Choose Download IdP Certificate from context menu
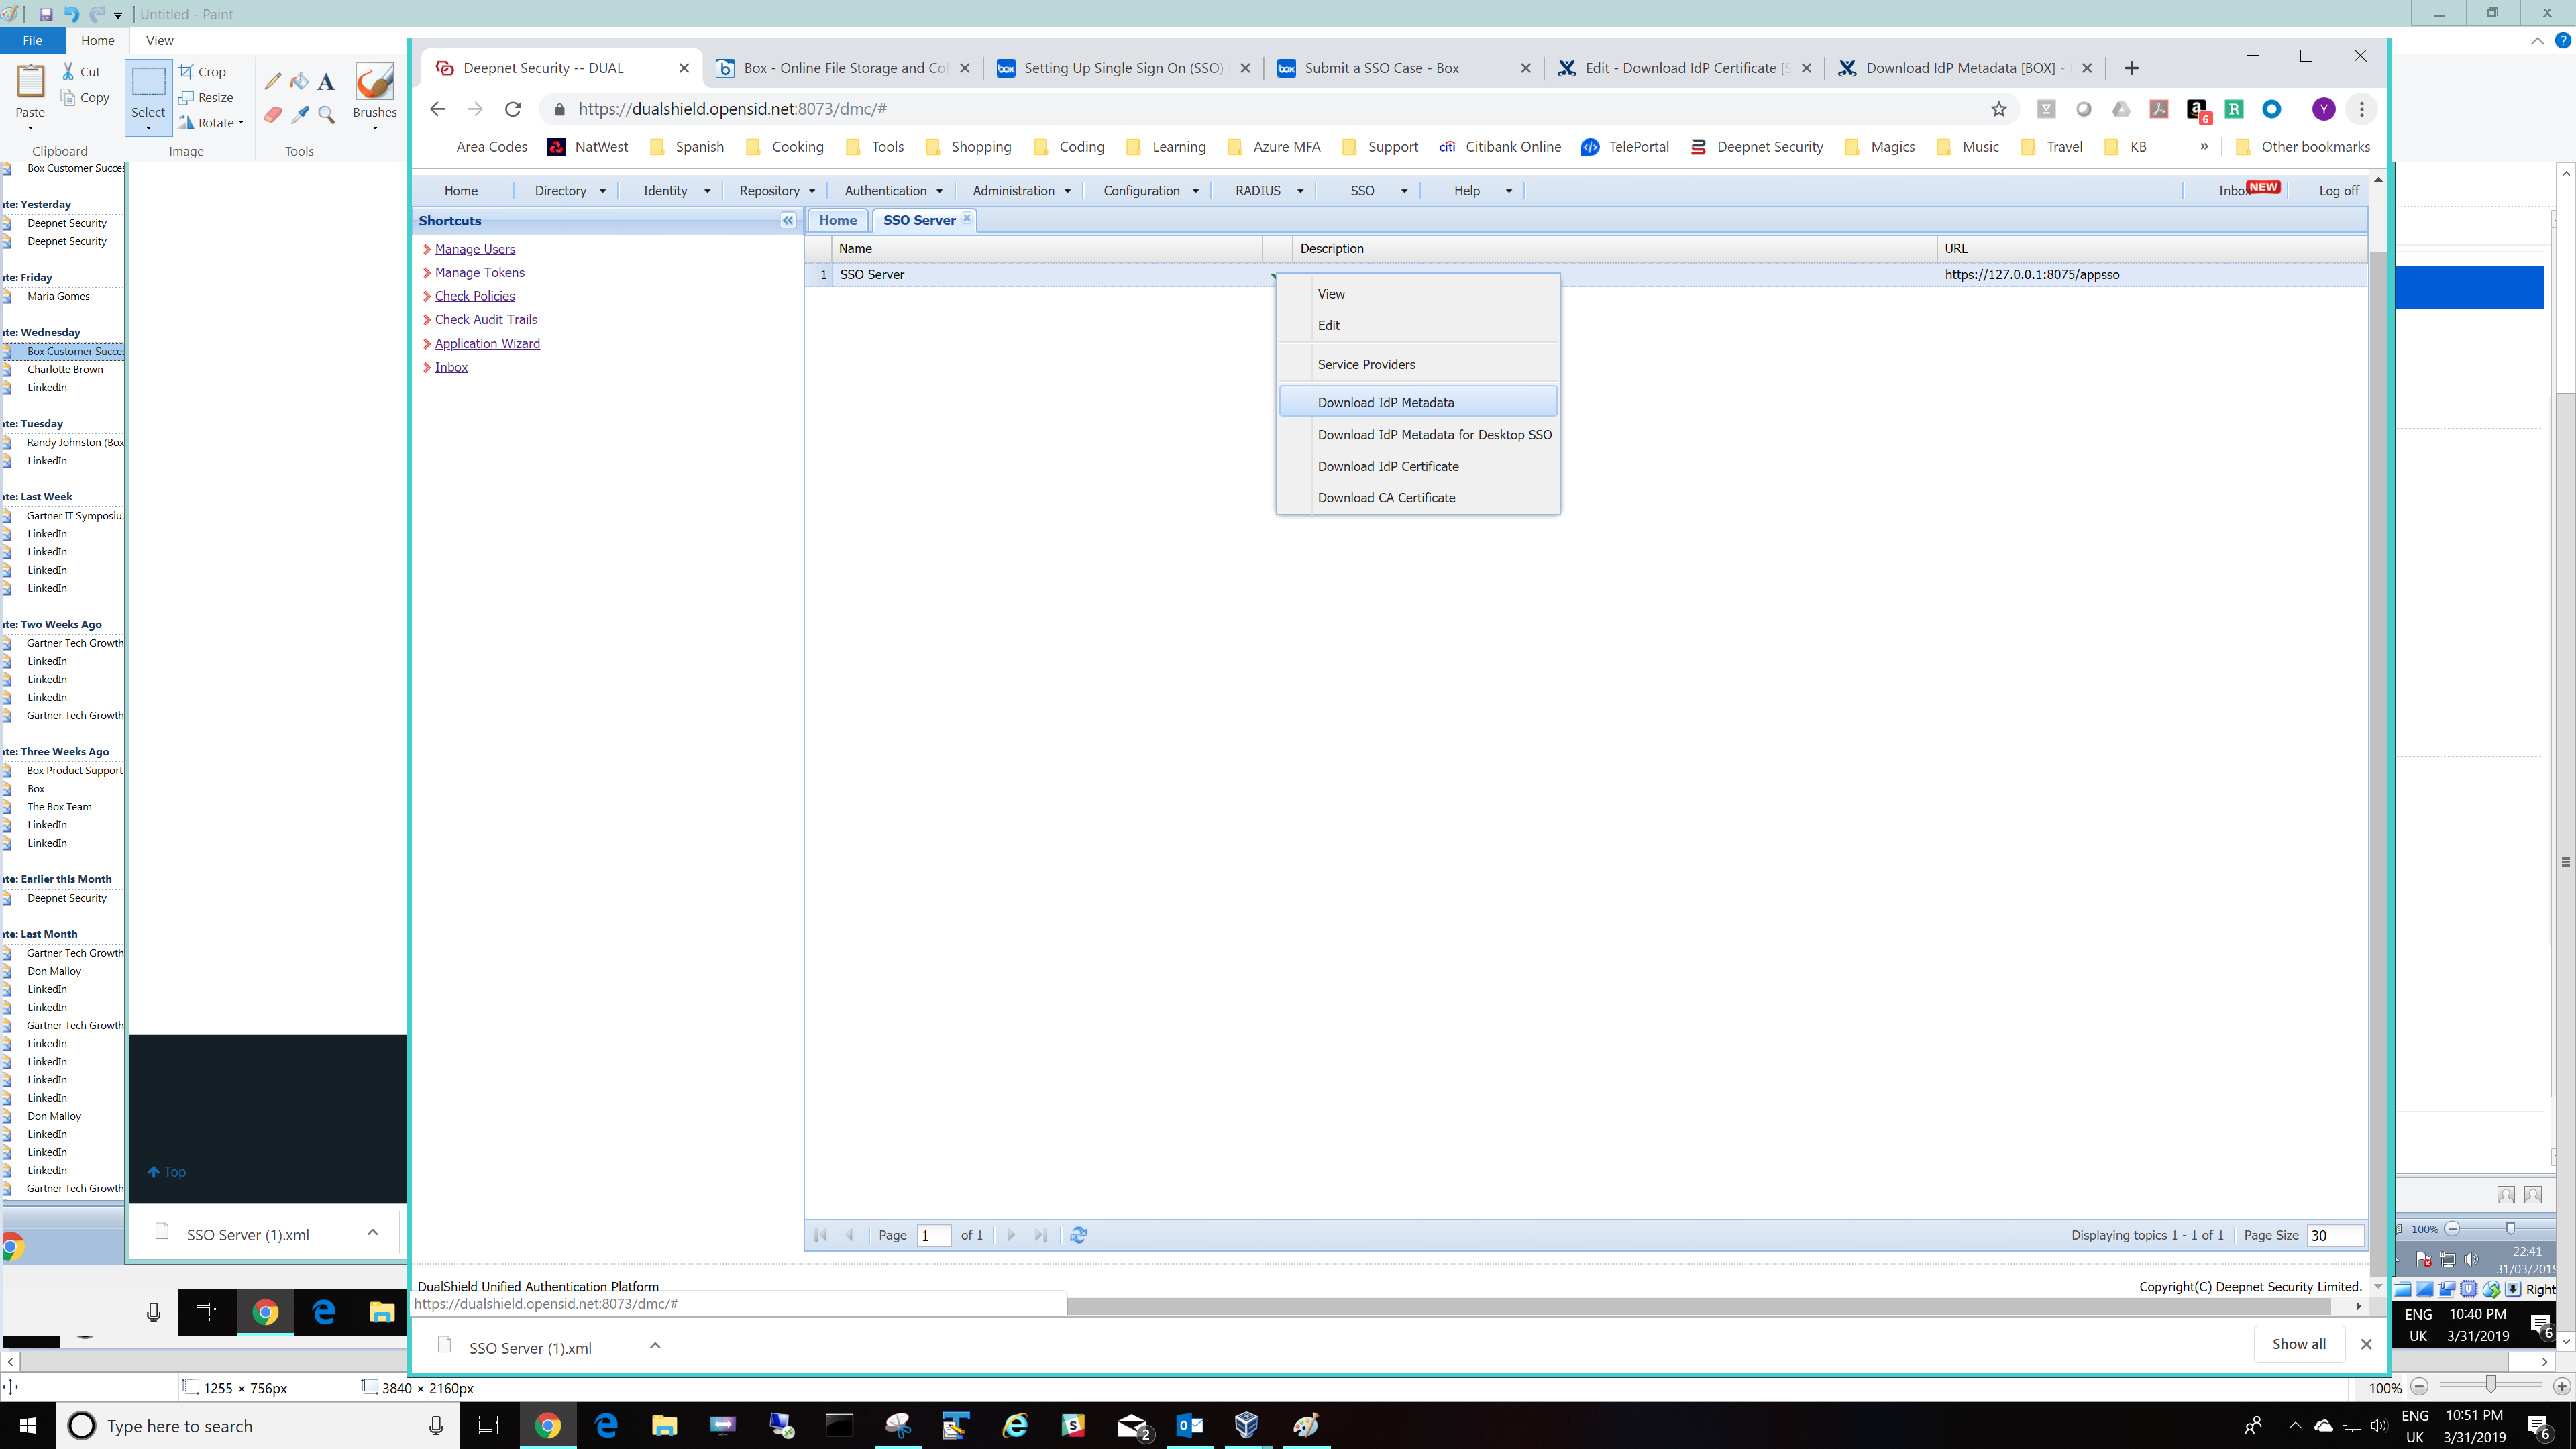 click(1387, 467)
